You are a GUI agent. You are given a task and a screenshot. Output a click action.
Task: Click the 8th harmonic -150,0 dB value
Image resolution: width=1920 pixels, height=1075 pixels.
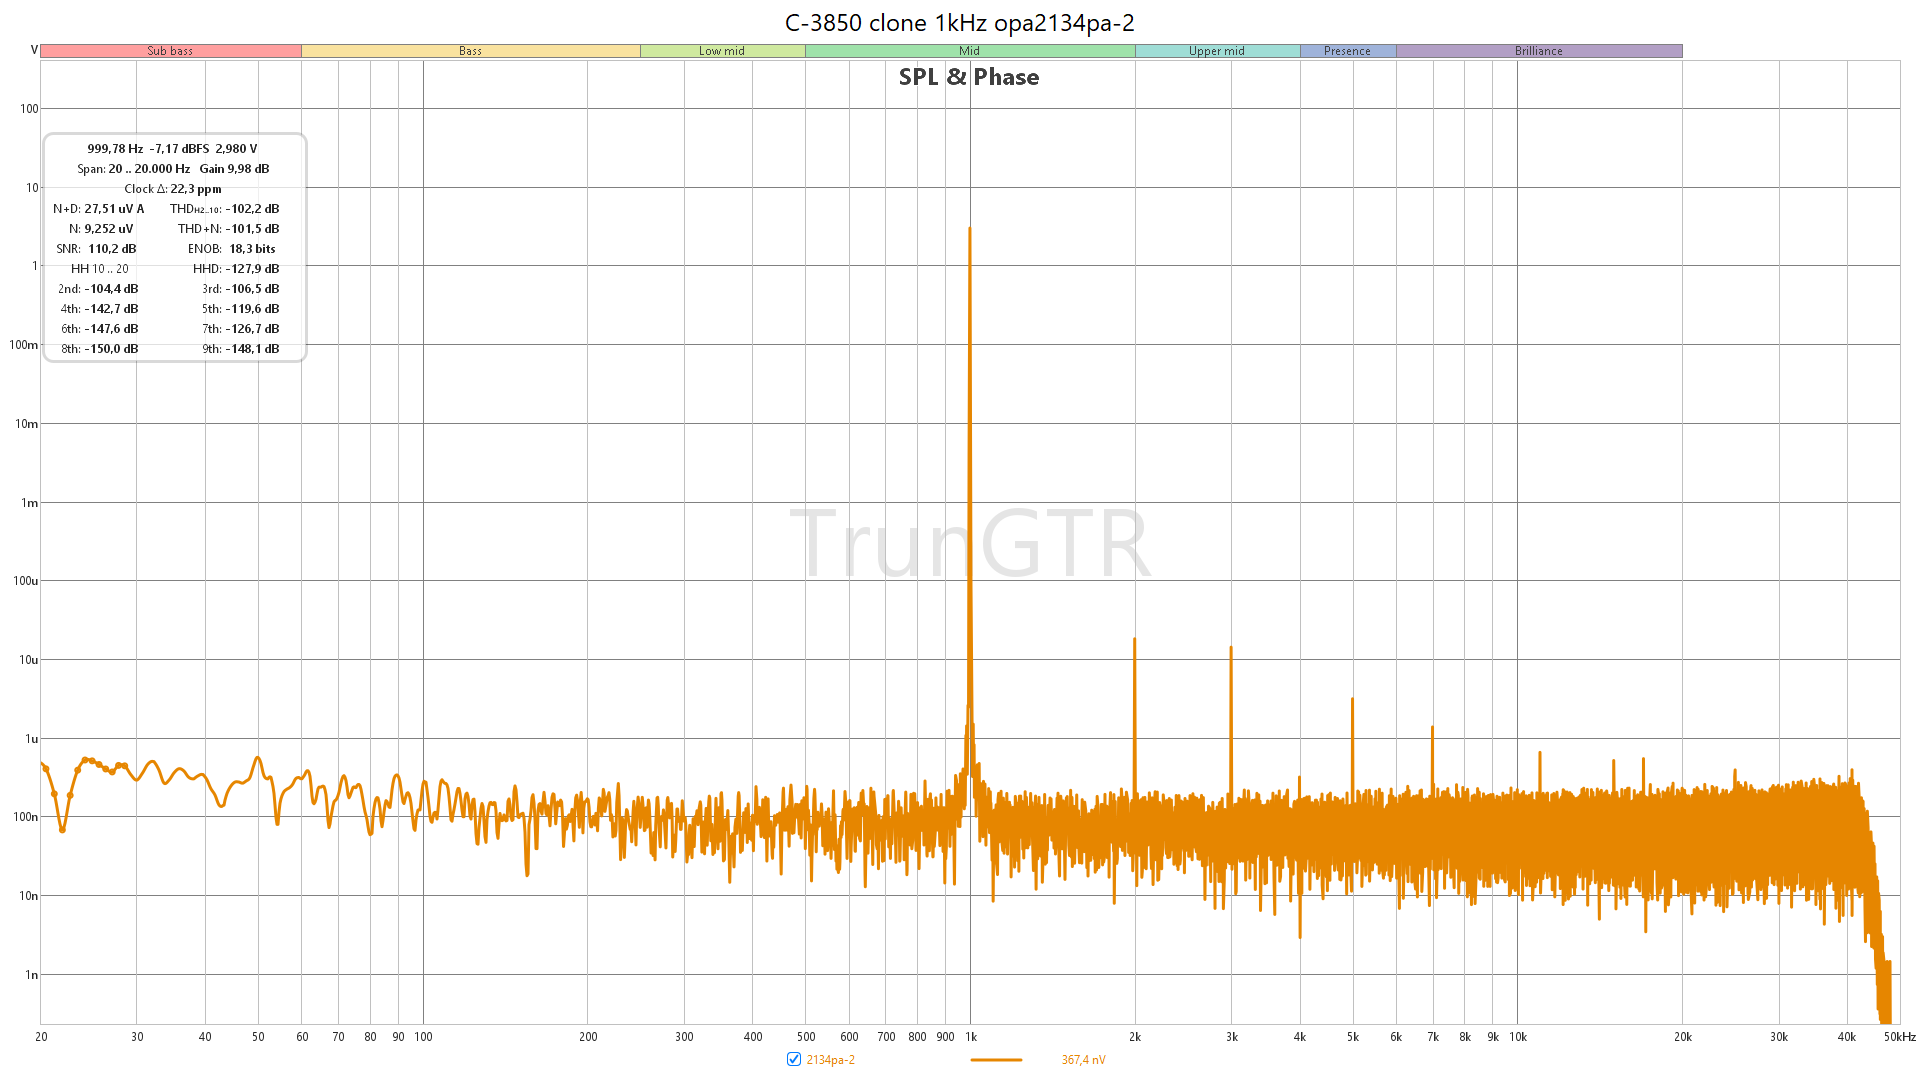click(112, 349)
